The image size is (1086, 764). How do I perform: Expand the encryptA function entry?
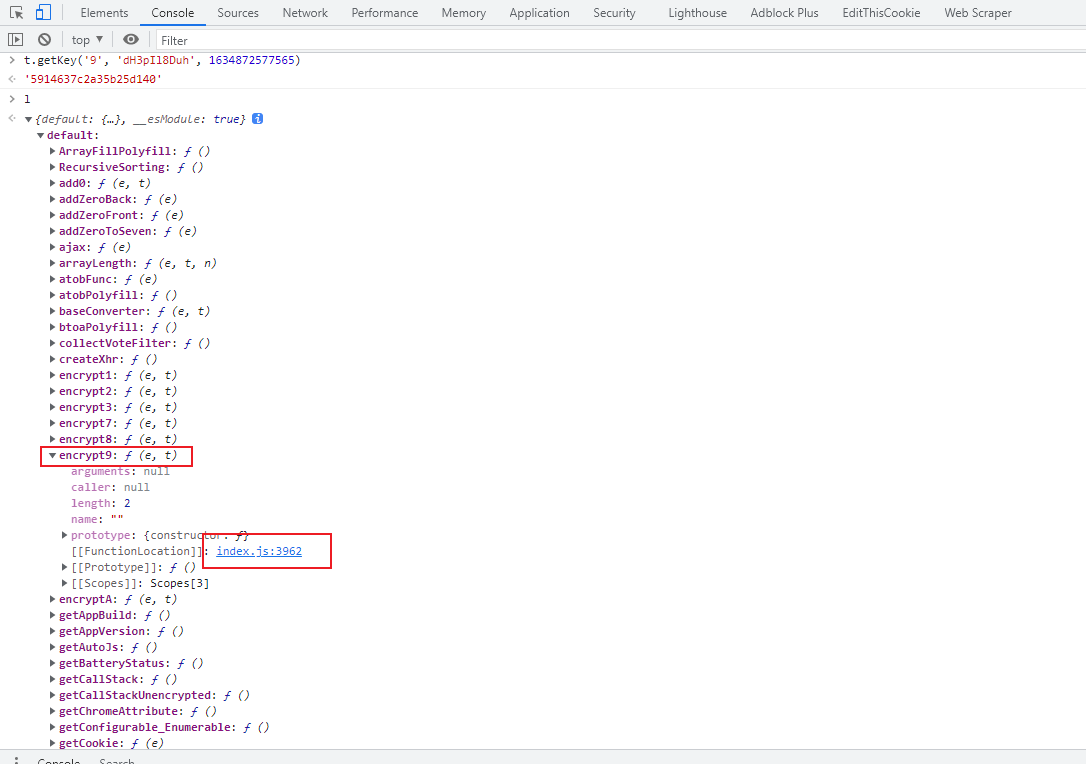(x=52, y=599)
